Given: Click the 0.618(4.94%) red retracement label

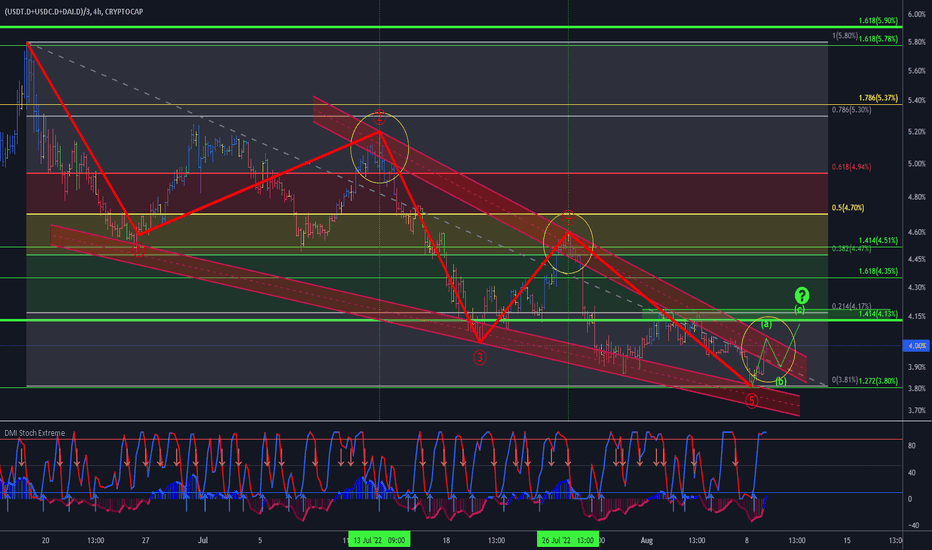Looking at the screenshot, I should pos(852,167).
